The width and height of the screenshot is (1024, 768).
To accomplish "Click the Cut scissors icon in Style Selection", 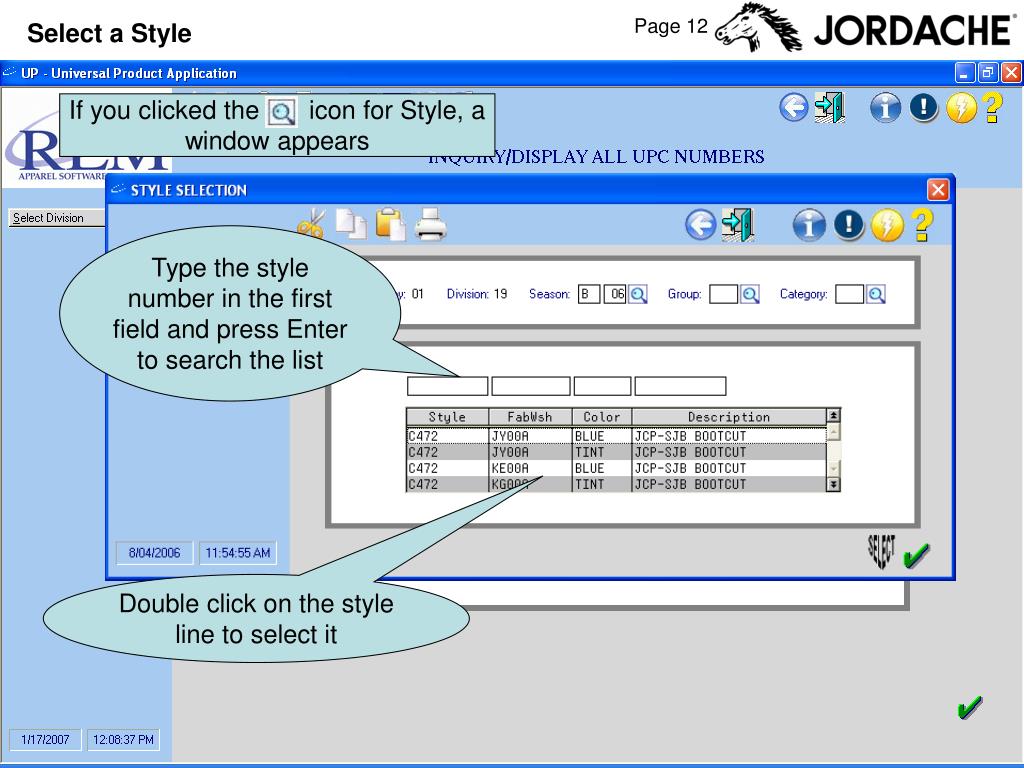I will pos(312,223).
